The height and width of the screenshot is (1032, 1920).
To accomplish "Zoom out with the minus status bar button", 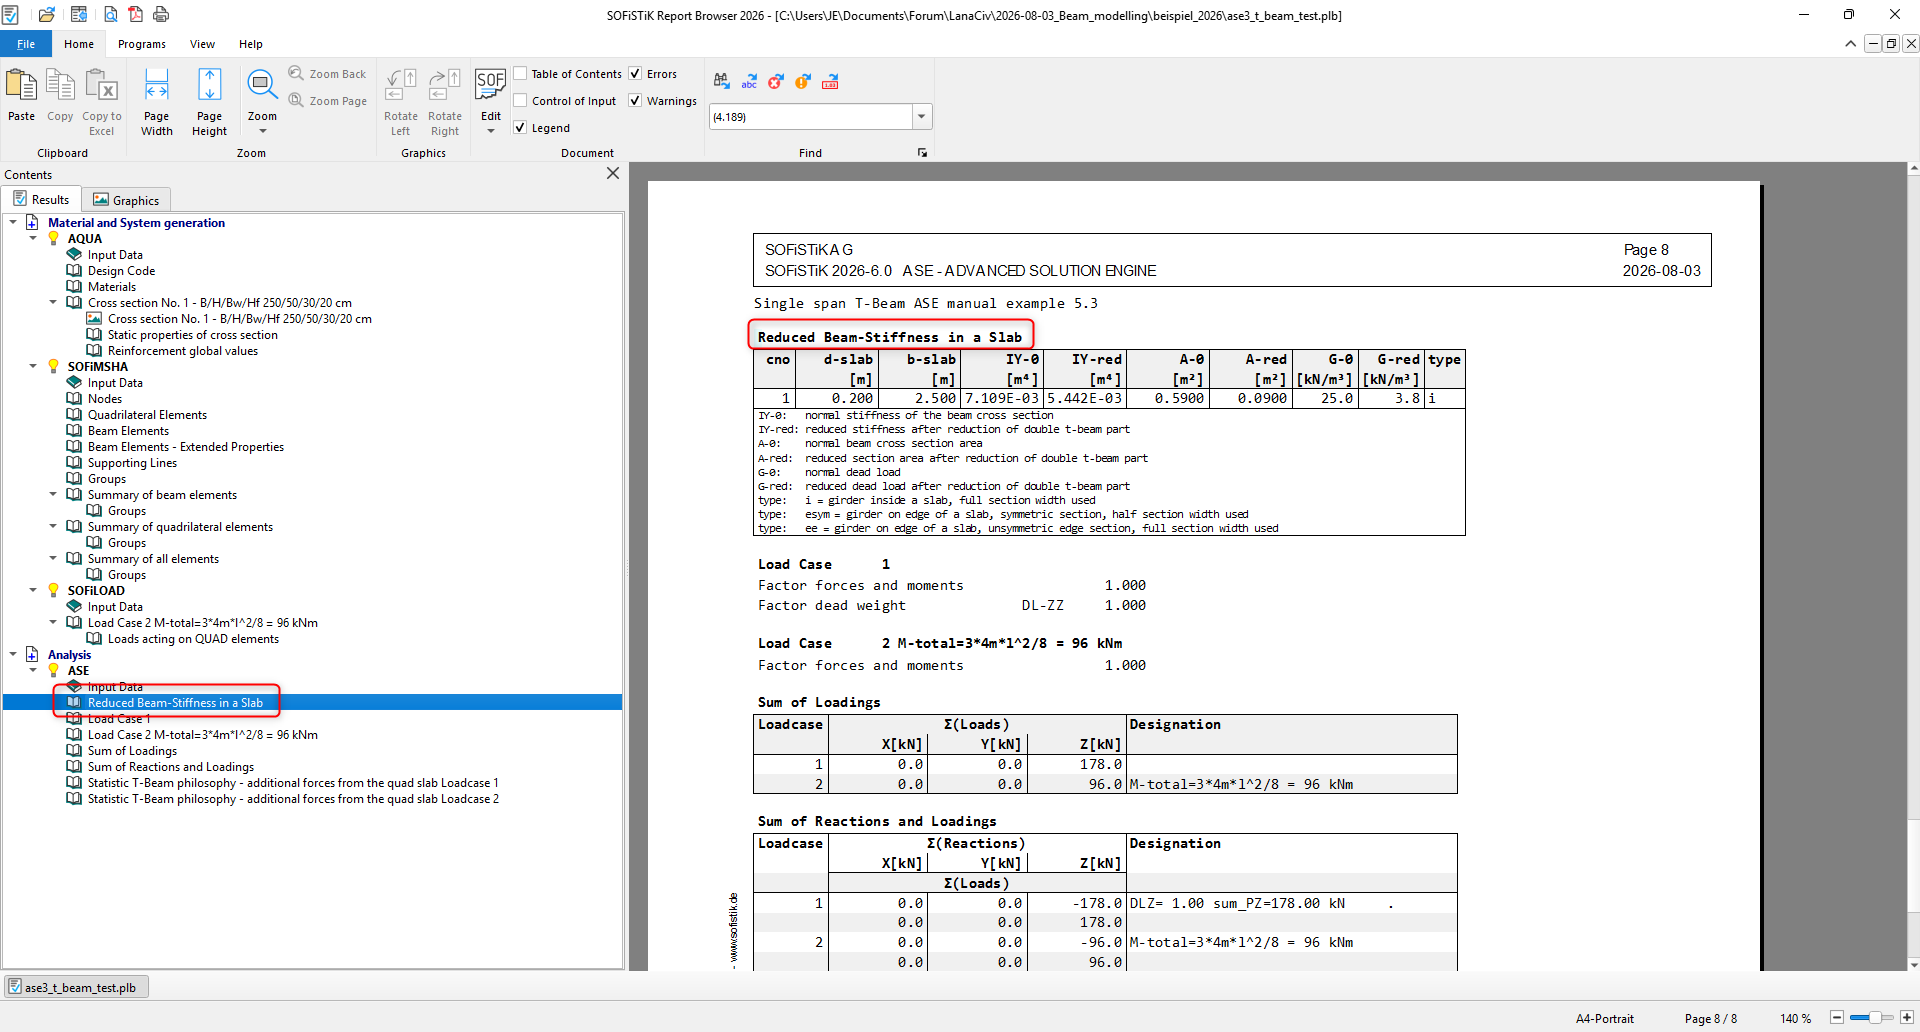I will pos(1836,1018).
